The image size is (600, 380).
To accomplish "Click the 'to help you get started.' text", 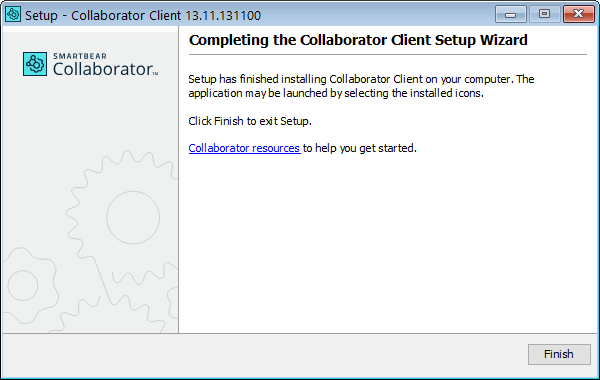I will (360, 148).
